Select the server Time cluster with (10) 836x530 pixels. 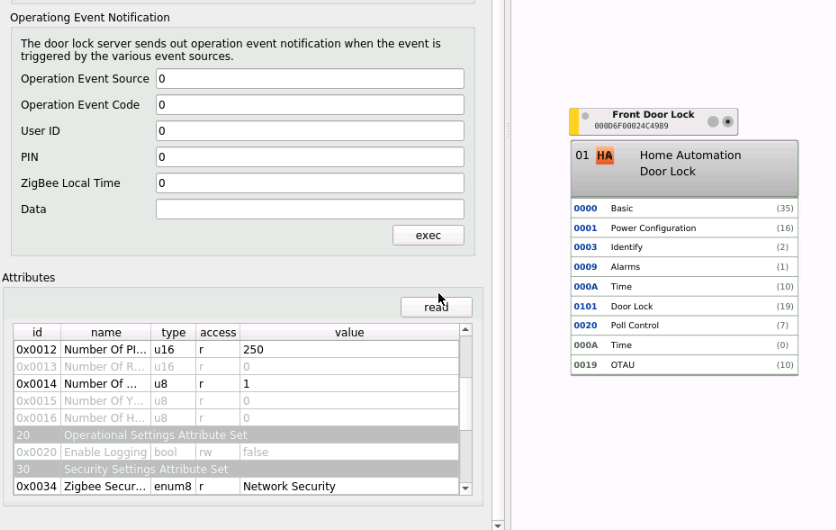click(684, 287)
